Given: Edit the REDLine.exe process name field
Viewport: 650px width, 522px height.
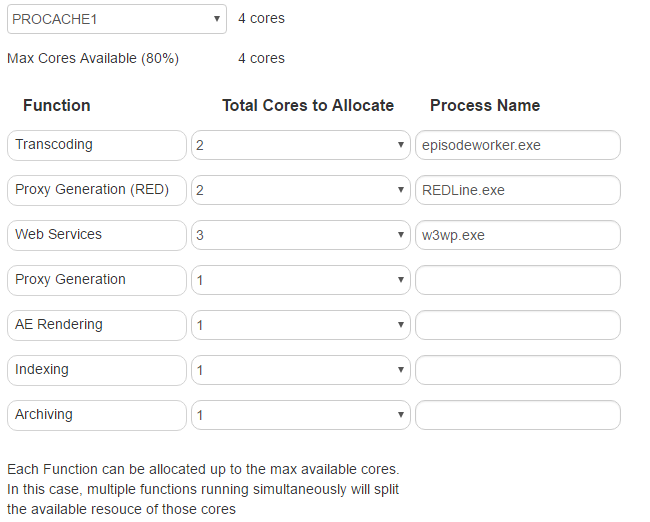Looking at the screenshot, I should pyautogui.click(x=518, y=190).
